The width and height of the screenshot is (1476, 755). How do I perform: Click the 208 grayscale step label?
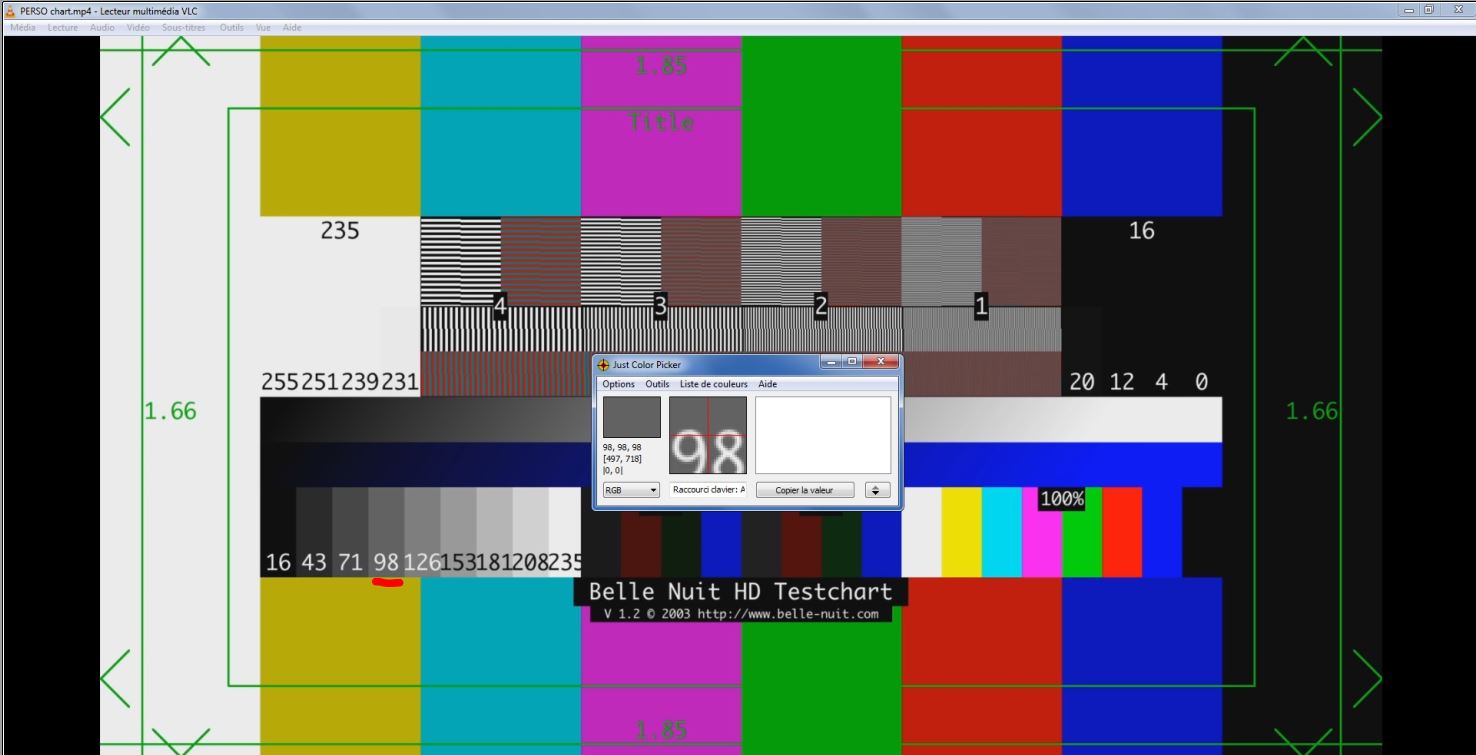530,562
